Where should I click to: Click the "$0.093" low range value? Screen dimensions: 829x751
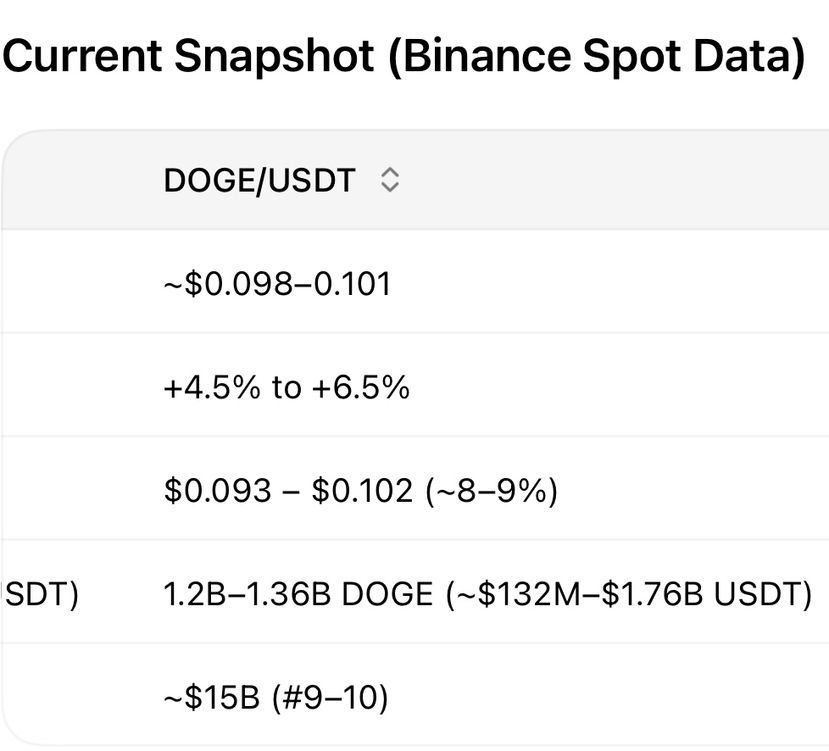click(x=217, y=492)
